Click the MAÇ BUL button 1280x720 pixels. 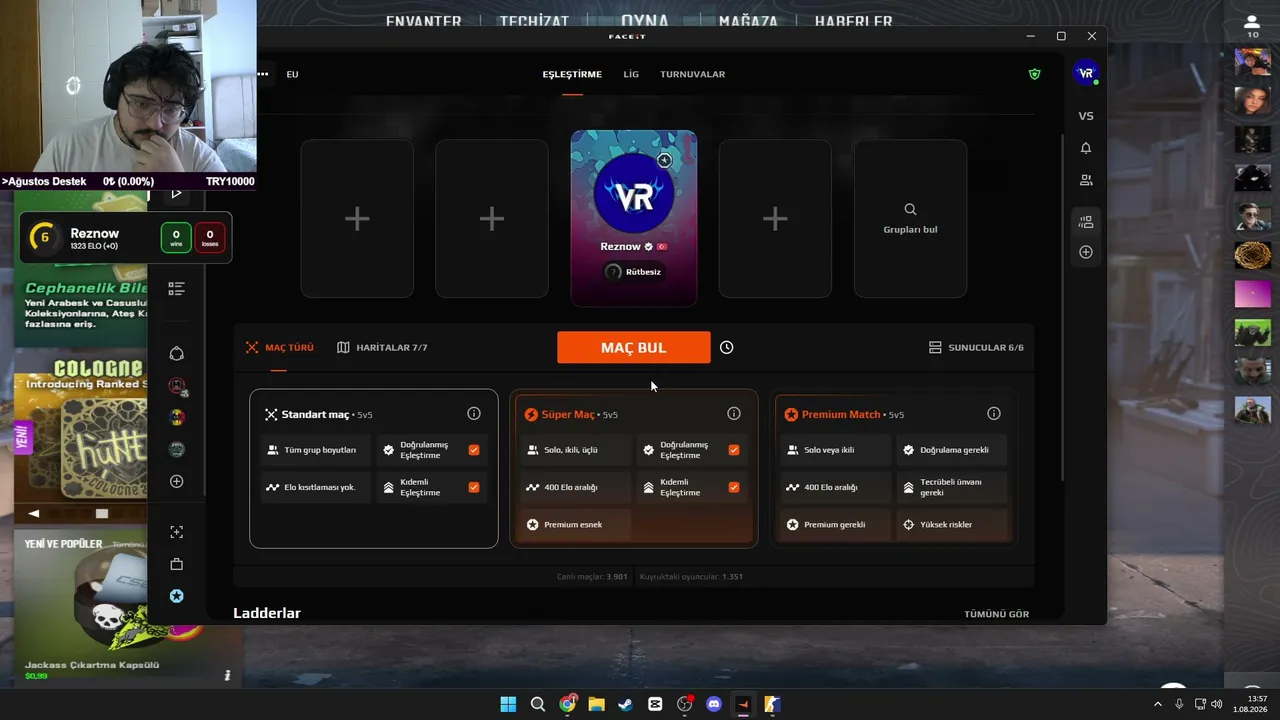coord(634,347)
